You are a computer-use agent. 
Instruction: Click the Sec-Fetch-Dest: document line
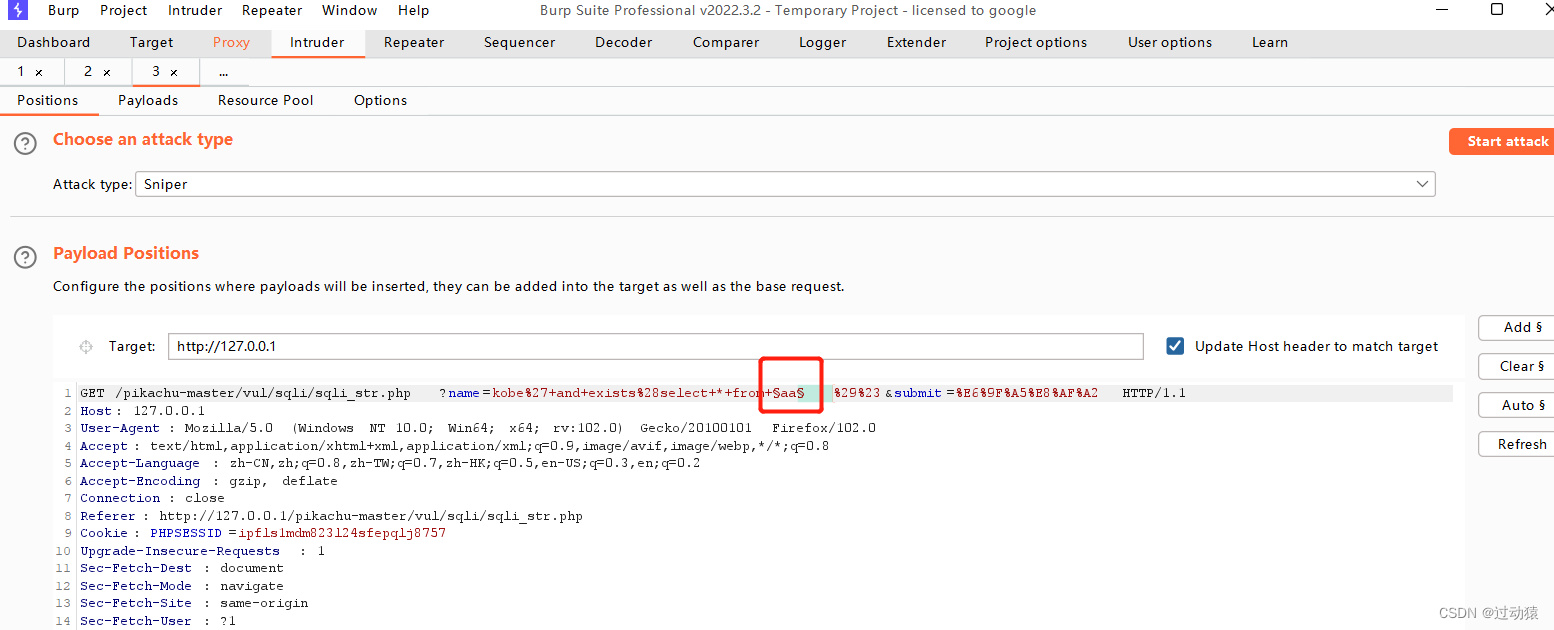pos(182,568)
